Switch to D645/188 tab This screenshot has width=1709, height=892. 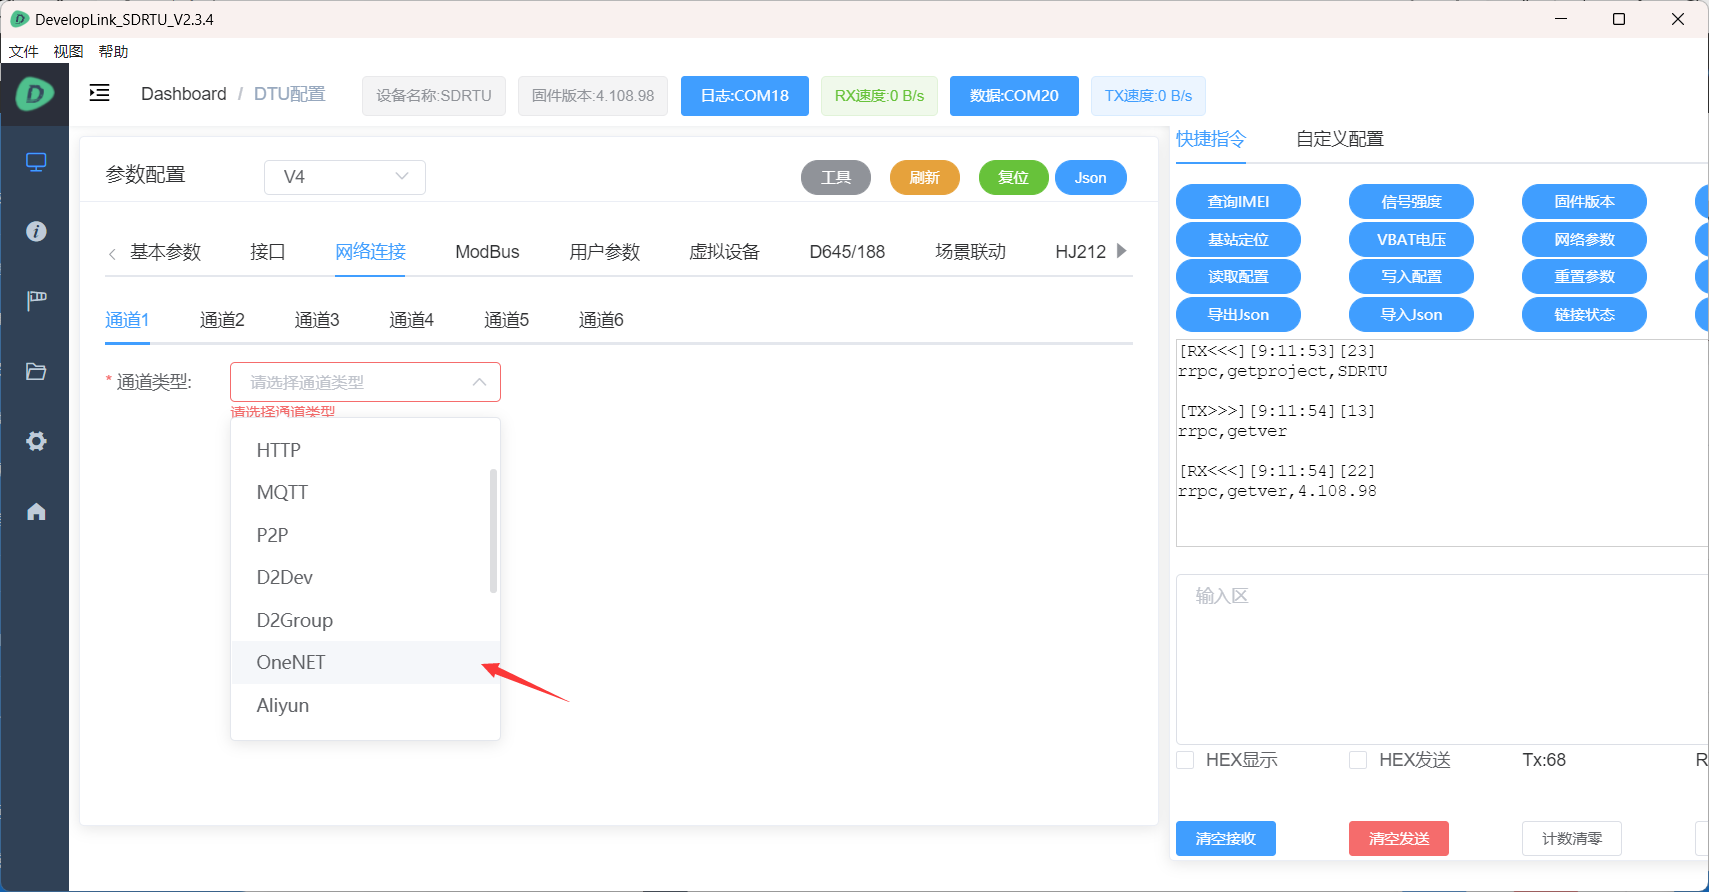847,252
